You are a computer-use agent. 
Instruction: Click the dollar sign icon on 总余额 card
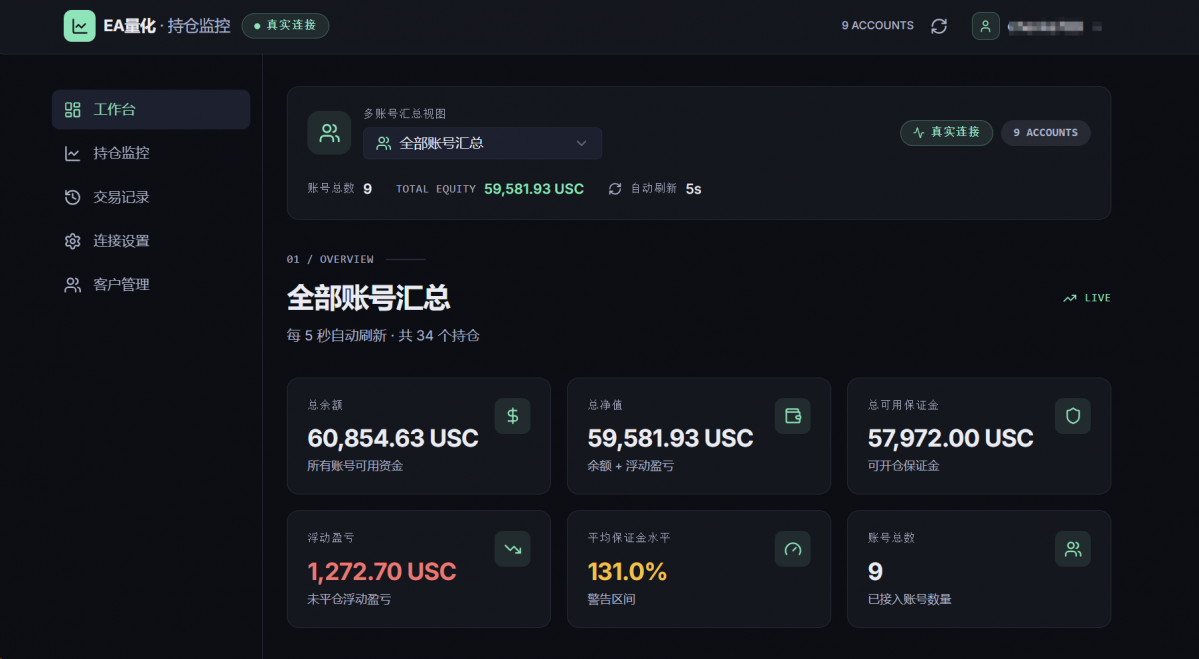[512, 416]
